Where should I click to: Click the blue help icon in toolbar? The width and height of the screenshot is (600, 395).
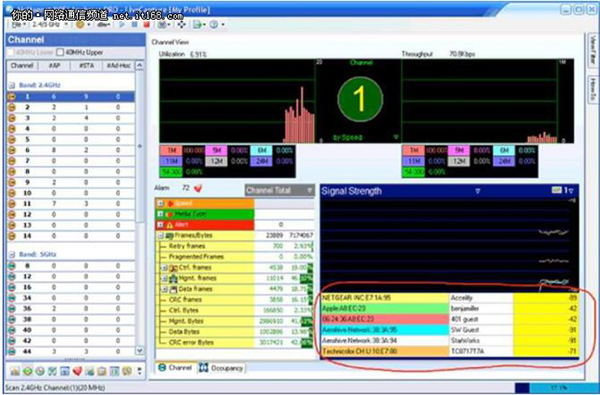click(x=214, y=25)
